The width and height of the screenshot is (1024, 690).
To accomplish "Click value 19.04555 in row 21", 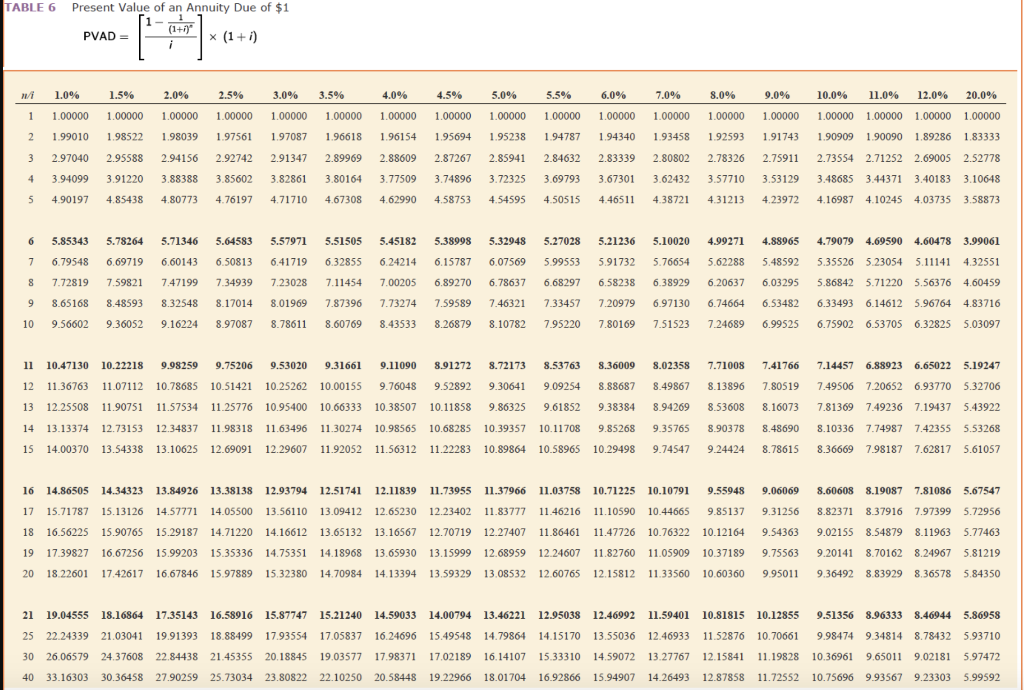I will coord(67,615).
